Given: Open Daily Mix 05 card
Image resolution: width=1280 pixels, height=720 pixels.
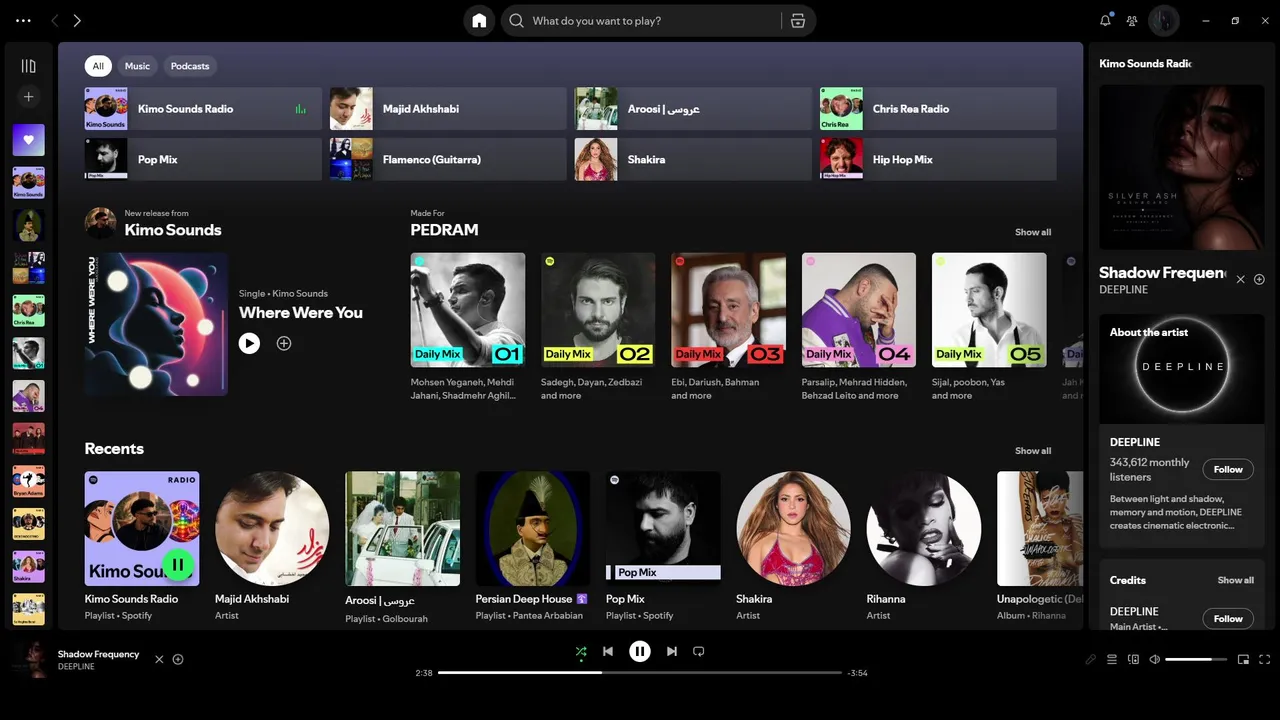Looking at the screenshot, I should [x=989, y=327].
